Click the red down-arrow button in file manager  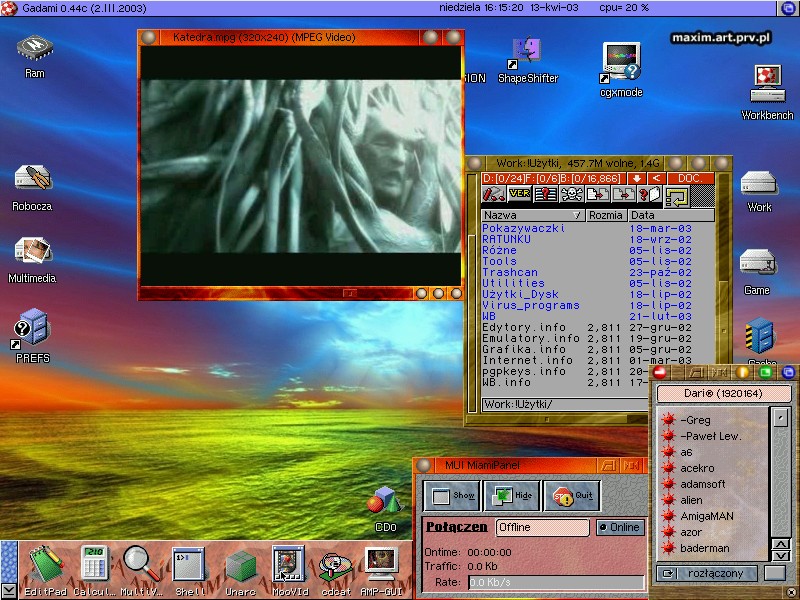pos(637,178)
